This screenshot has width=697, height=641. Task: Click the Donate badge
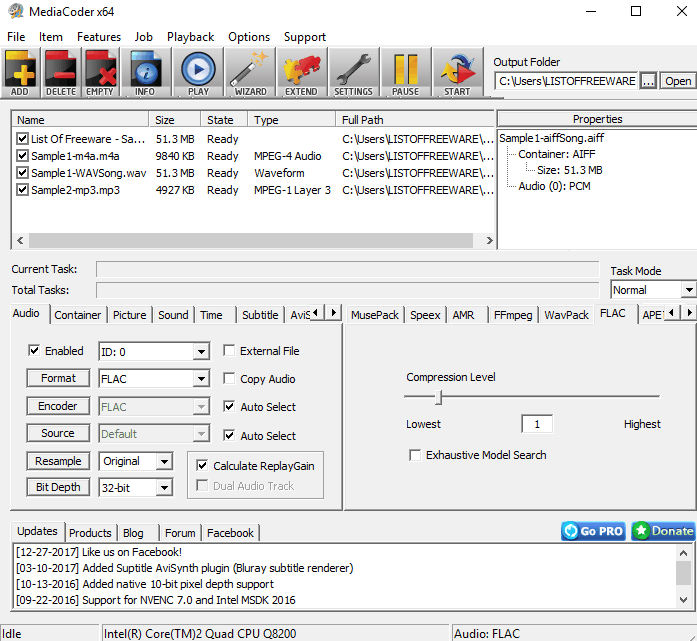(663, 531)
